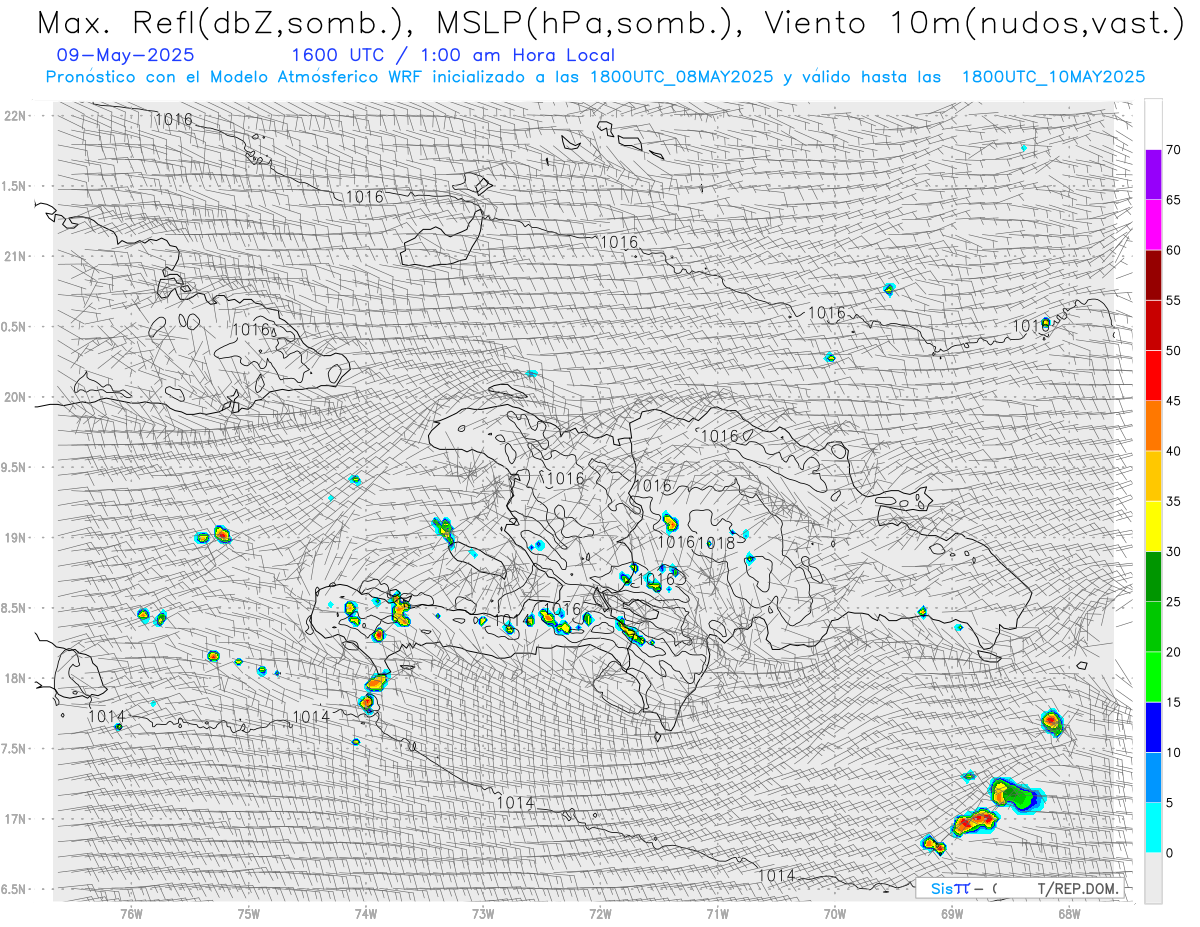The width and height of the screenshot is (1200, 927).
Task: Click the magenta 60–65 dBZ colorbar segment
Action: pyautogui.click(x=1153, y=225)
